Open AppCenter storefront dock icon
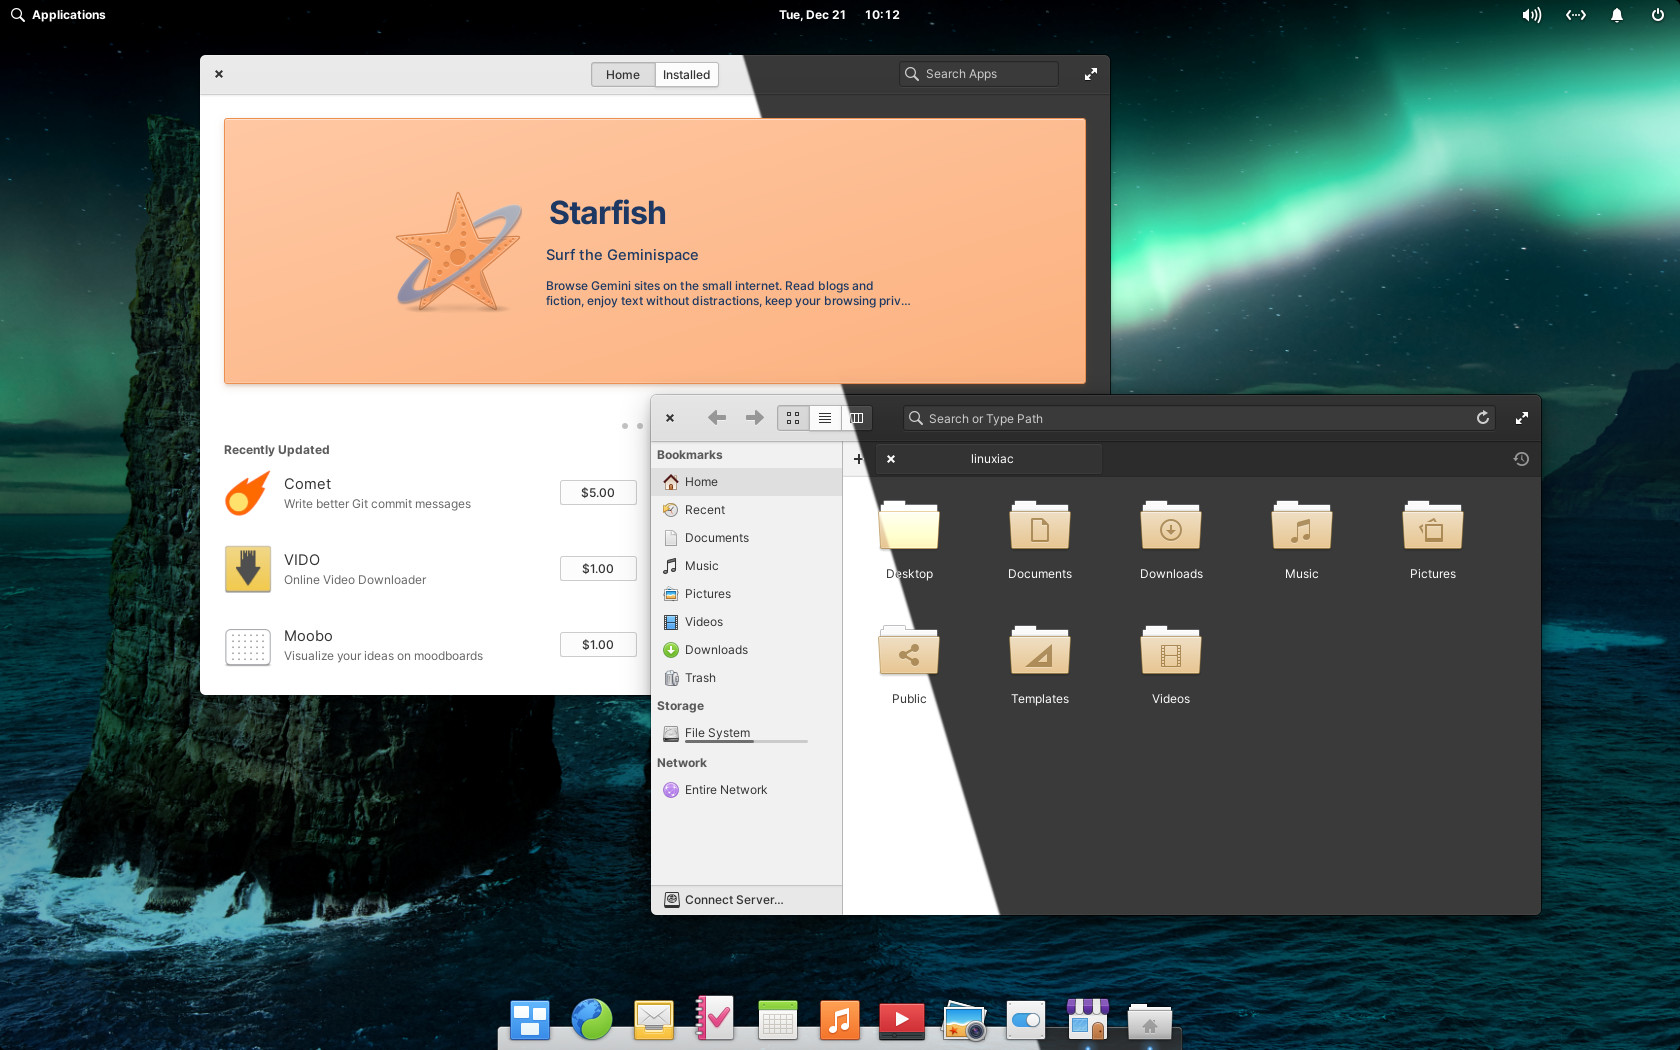The image size is (1680, 1050). pyautogui.click(x=1088, y=1019)
